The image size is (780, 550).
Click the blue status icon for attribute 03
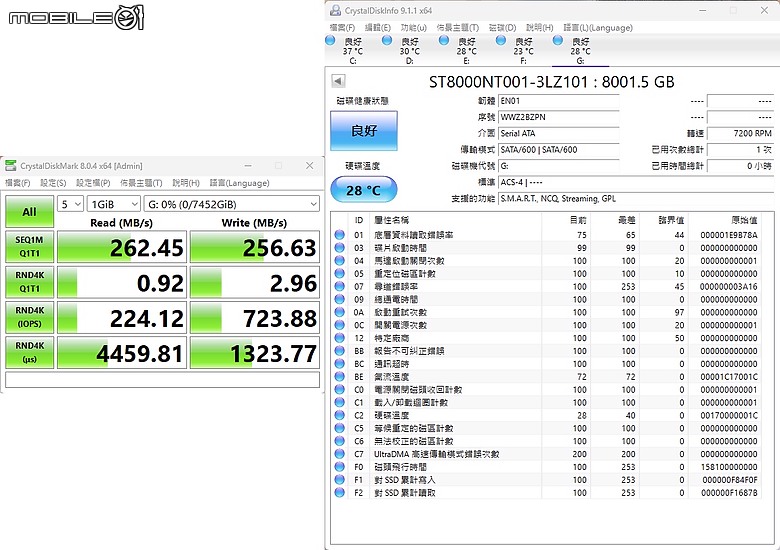click(340, 248)
